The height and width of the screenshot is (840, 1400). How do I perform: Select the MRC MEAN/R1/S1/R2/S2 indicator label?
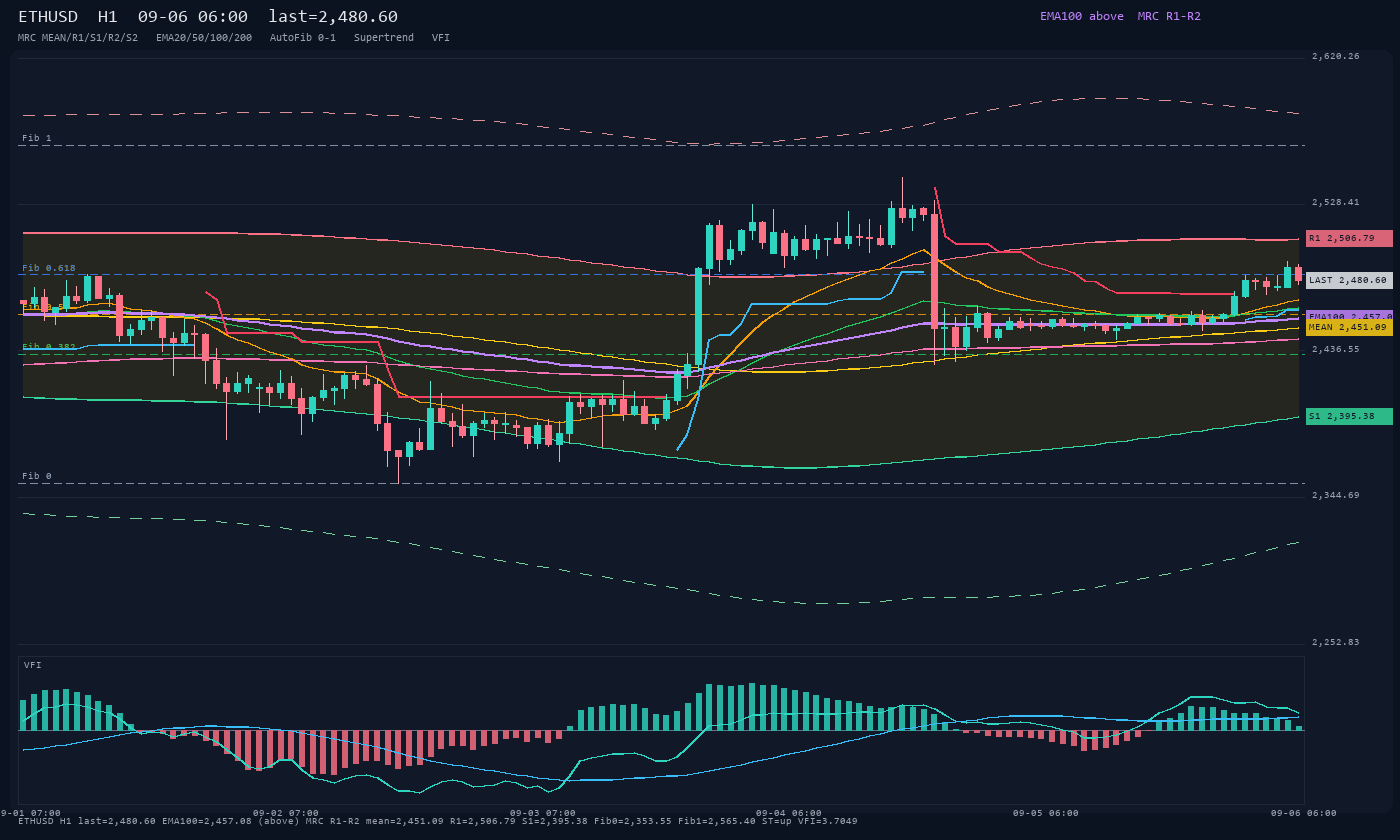(x=78, y=38)
